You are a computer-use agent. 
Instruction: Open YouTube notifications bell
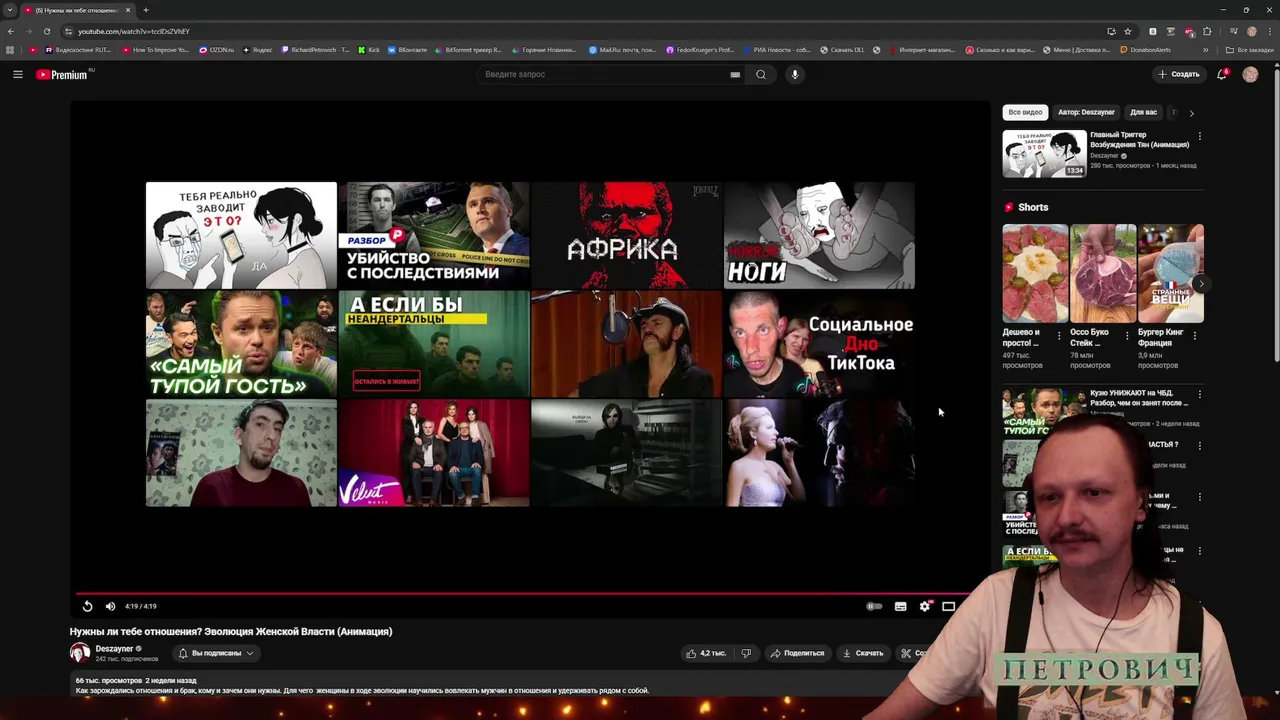click(1222, 74)
